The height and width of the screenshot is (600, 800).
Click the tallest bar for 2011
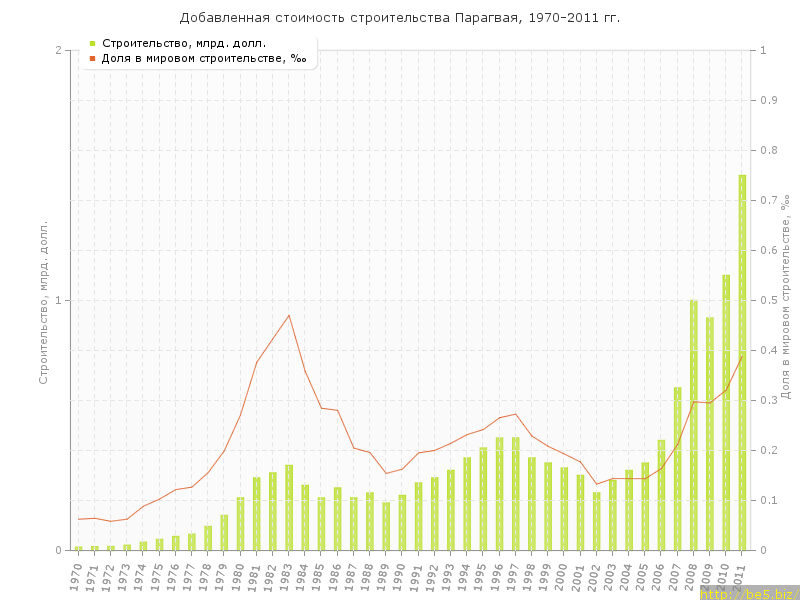coord(742,362)
